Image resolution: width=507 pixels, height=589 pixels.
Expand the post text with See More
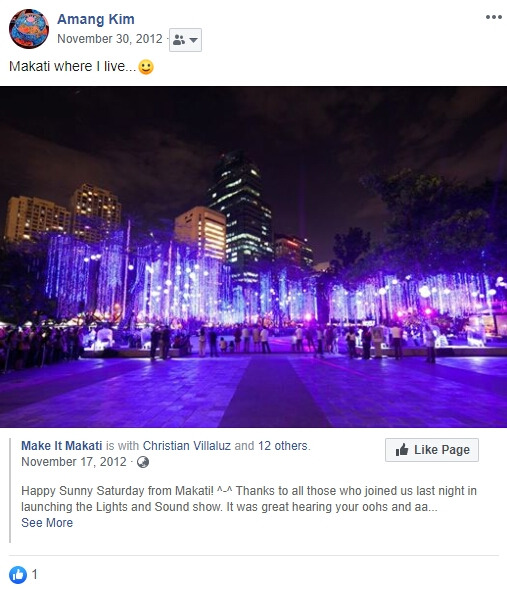[47, 523]
